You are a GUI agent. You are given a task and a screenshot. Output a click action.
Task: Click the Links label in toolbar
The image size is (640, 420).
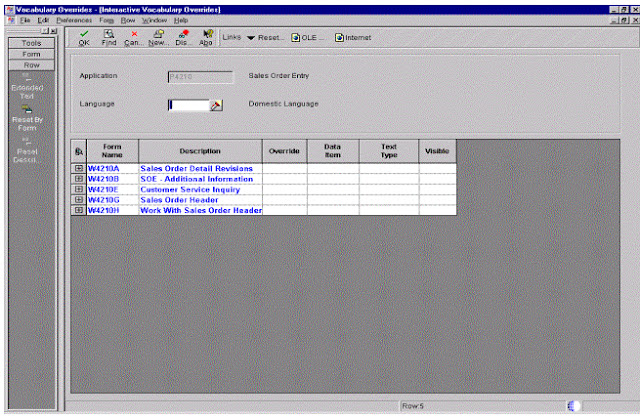pyautogui.click(x=231, y=37)
